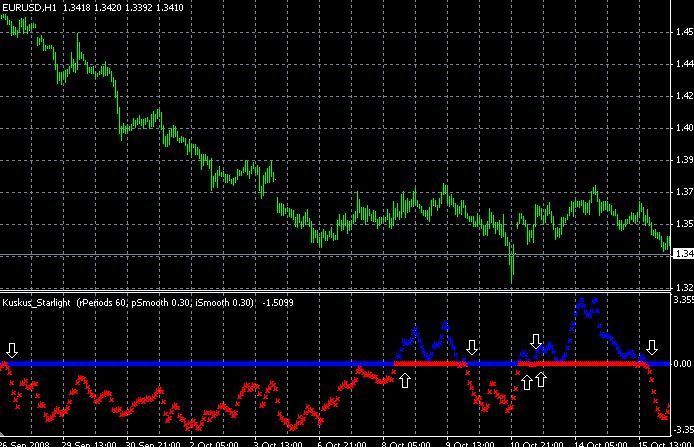
Task: Click the Kuskus_Starlight indicator name
Action: (x=36, y=303)
